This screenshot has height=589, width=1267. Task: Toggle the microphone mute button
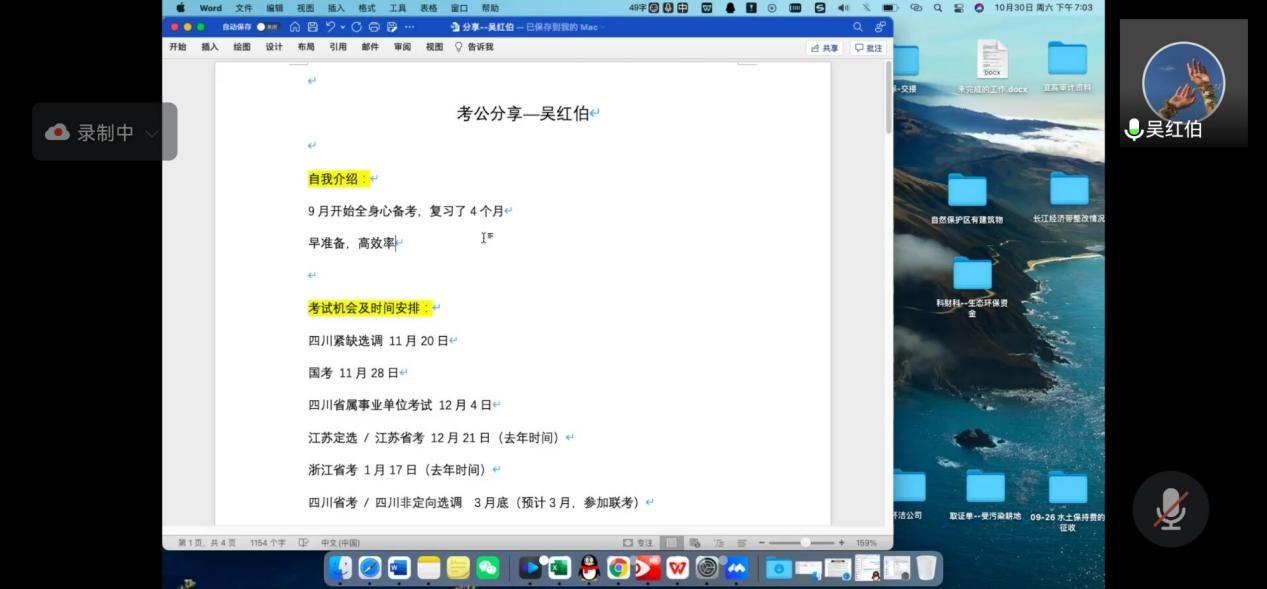1170,509
